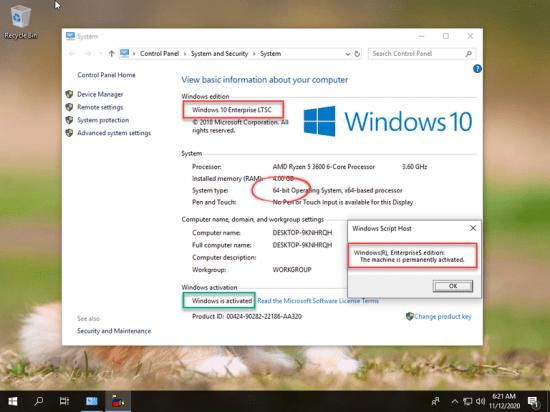550x412 pixels.
Task: Click the Windows is activated text
Action: coord(222,301)
